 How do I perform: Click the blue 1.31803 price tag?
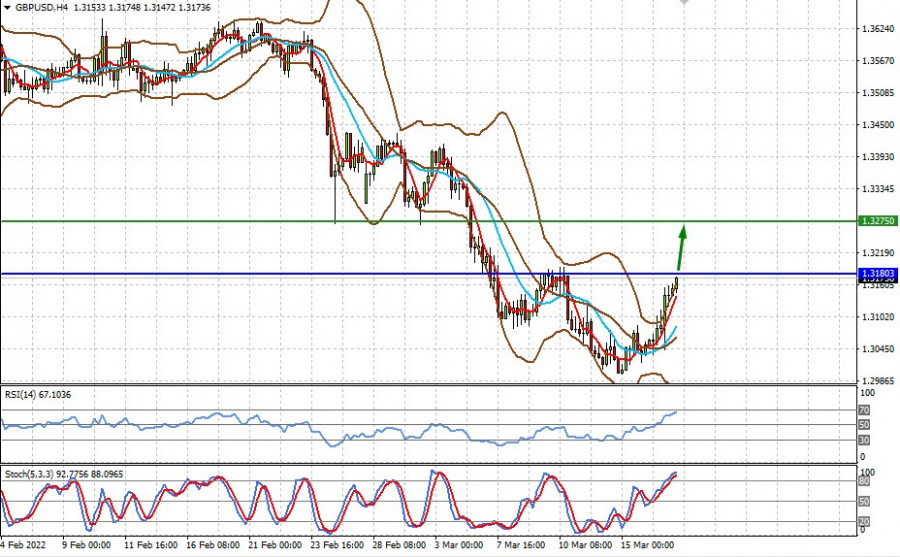(x=878, y=274)
